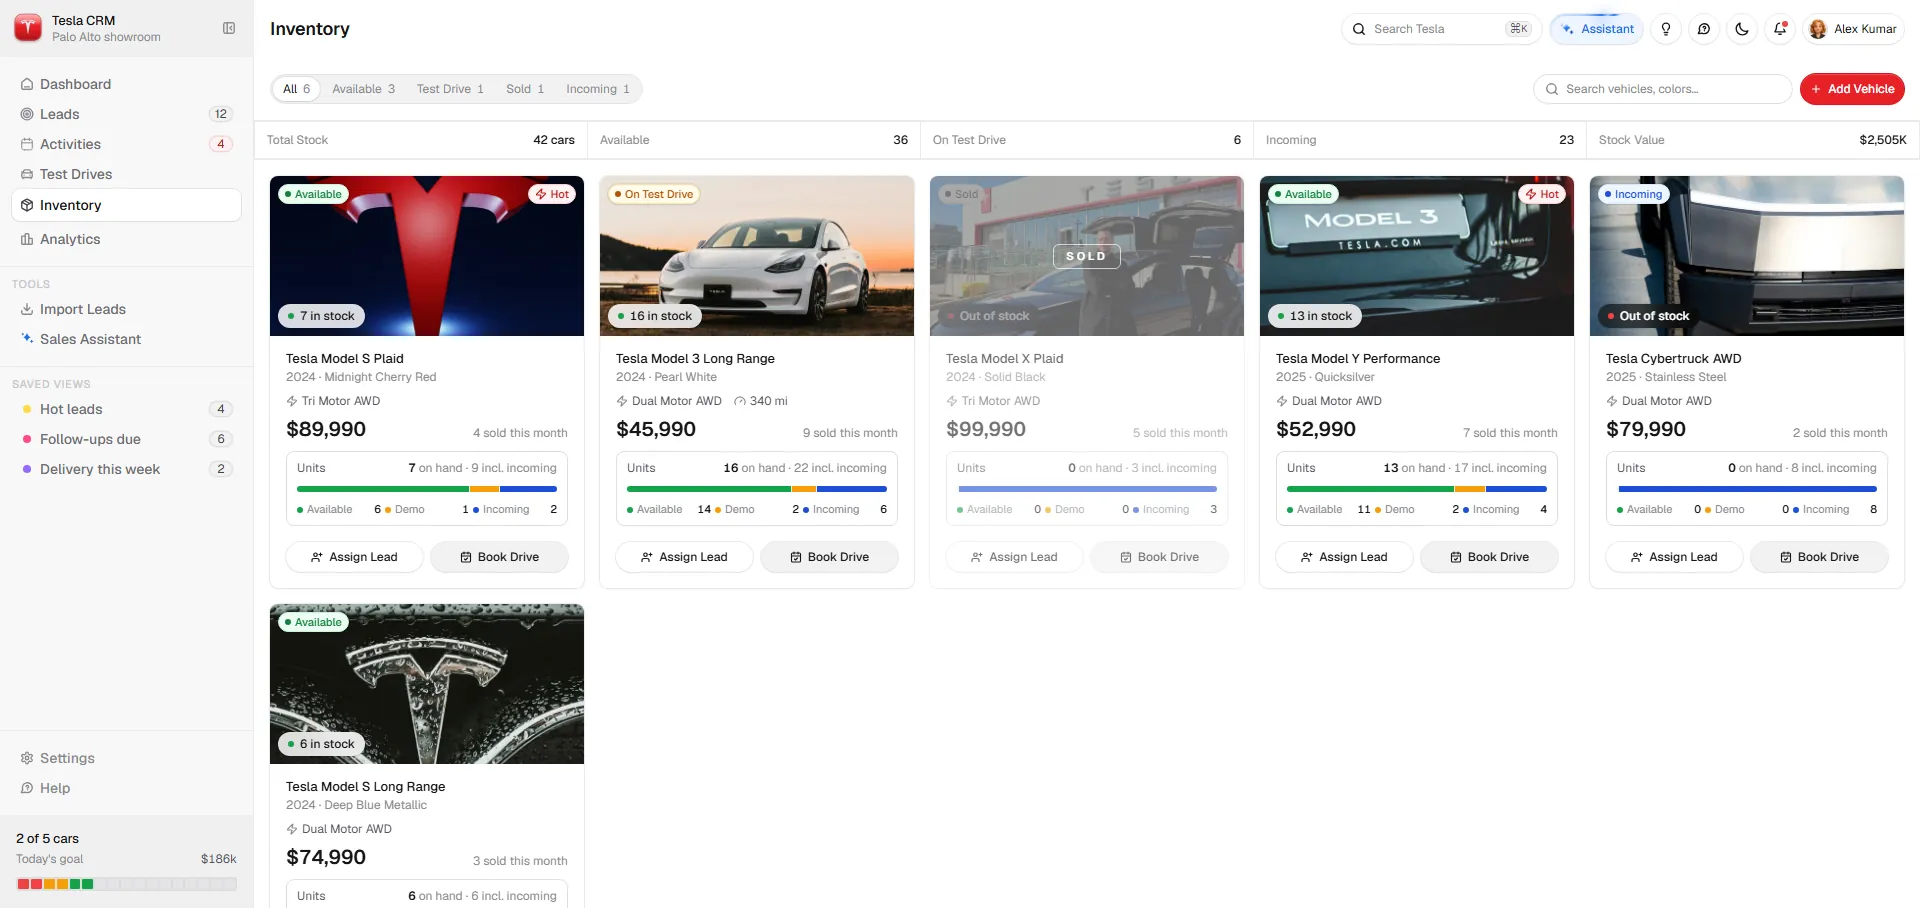Toggle dark mode moon icon
The image size is (1920, 908).
click(1742, 29)
